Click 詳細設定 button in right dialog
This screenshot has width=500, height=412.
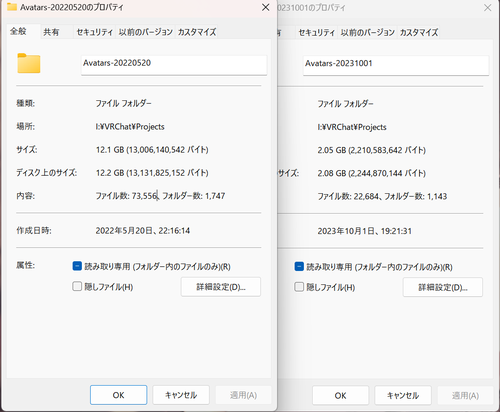443,287
